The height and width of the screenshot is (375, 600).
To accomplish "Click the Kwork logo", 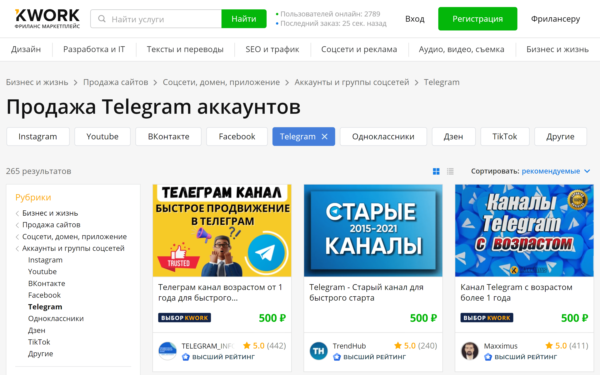I will [x=47, y=18].
